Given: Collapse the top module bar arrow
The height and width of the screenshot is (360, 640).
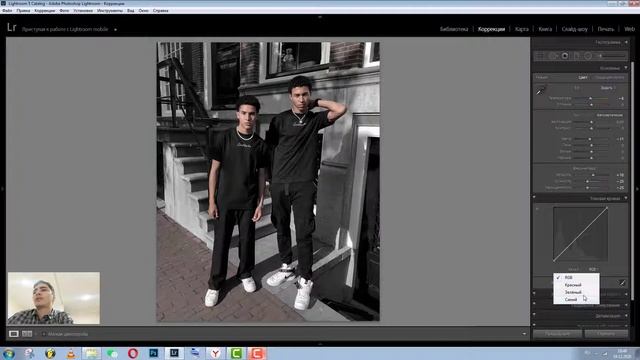Looking at the screenshot, I should [x=320, y=17].
